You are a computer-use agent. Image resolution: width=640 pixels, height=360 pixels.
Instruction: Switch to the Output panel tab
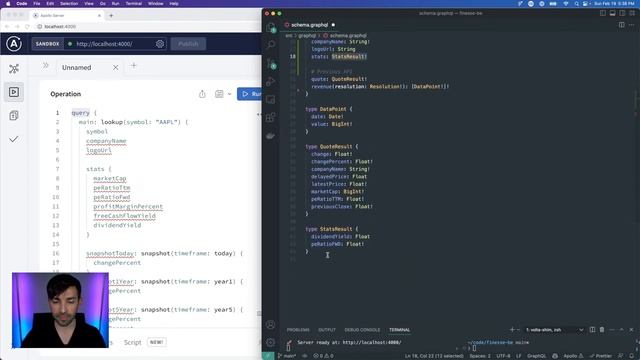coord(327,330)
